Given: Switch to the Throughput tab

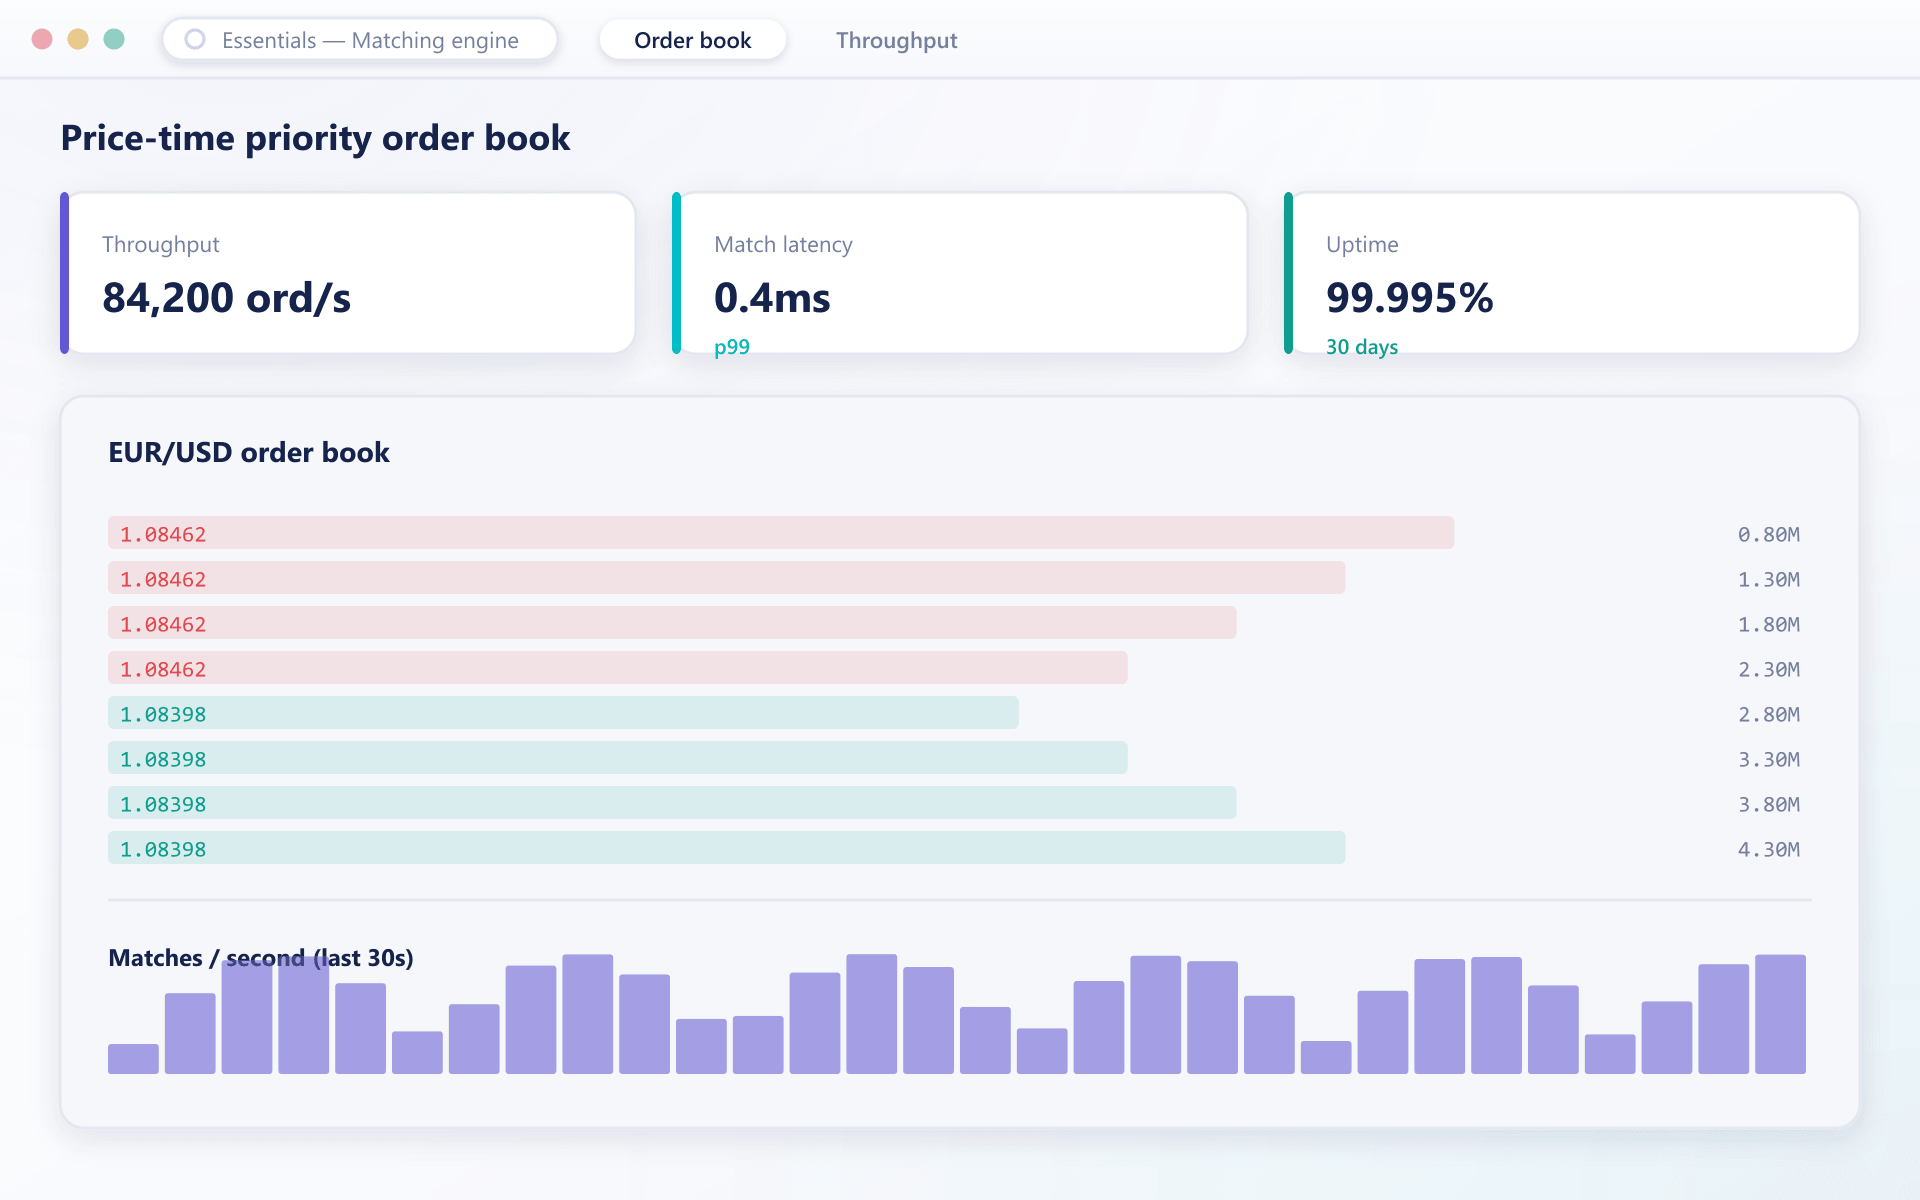Looking at the screenshot, I should pyautogui.click(x=896, y=40).
